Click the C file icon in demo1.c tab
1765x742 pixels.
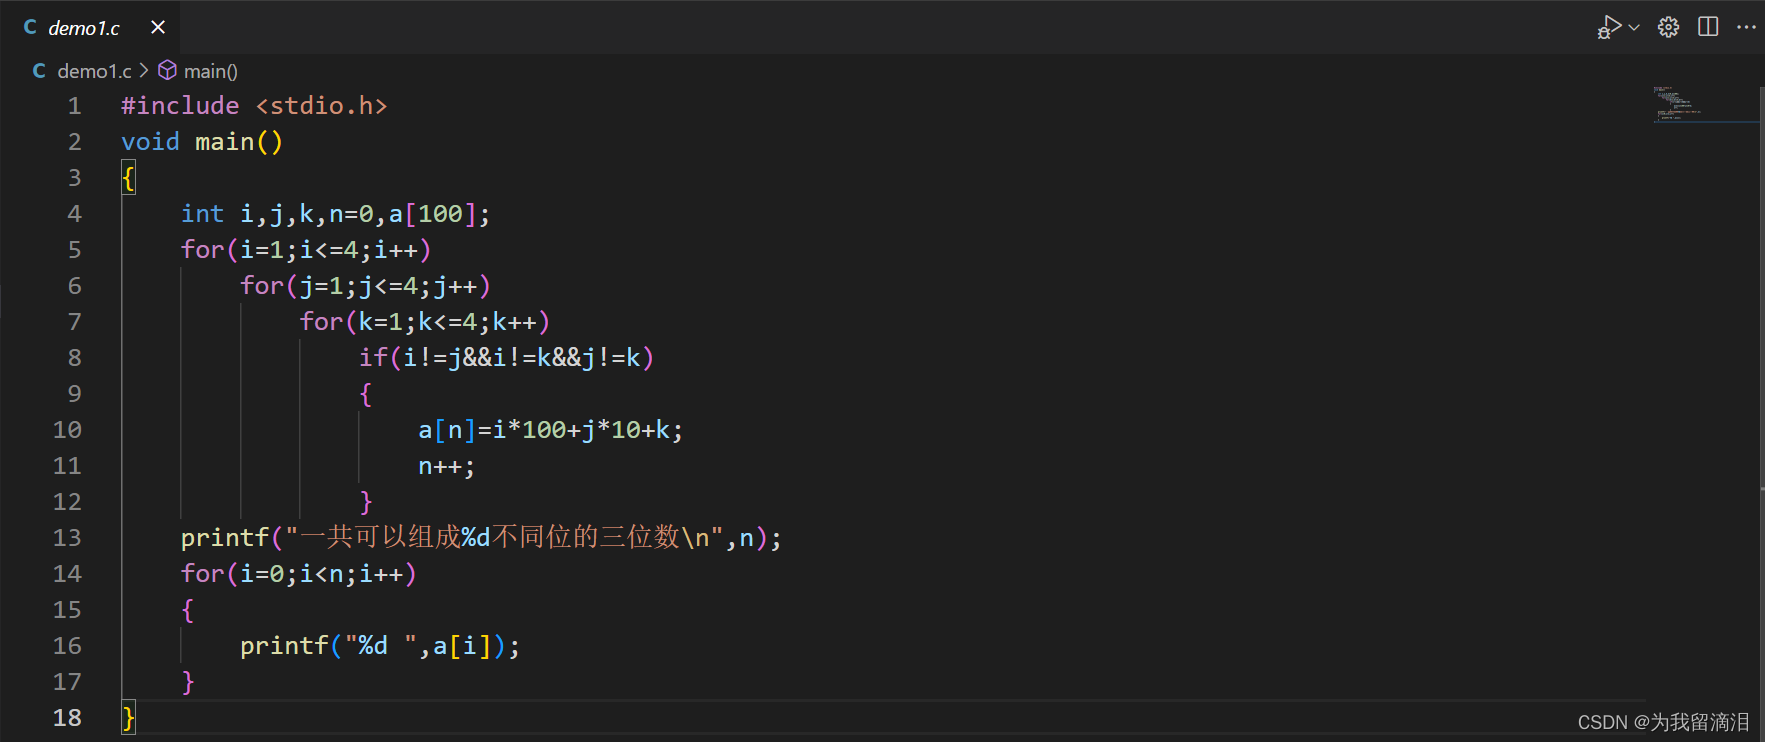point(30,28)
